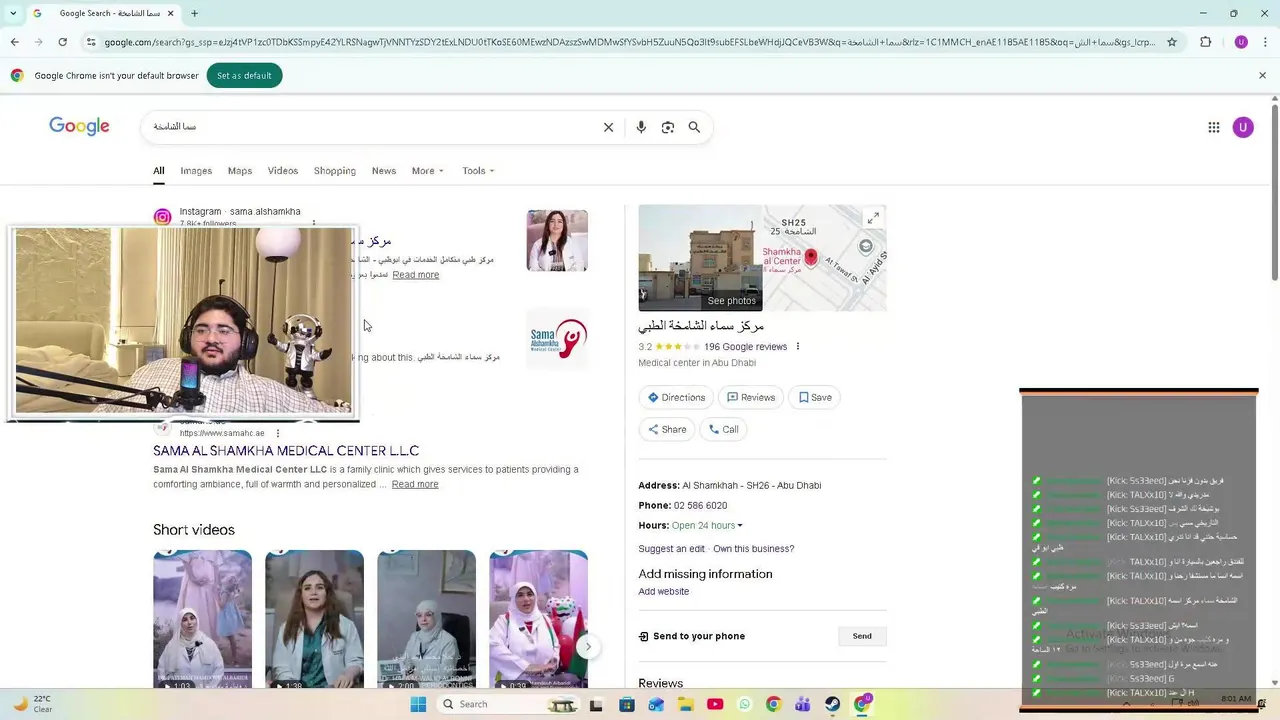Open the Chrome profile avatar in the toolbar
This screenshot has height=720, width=1280.
(1241, 42)
